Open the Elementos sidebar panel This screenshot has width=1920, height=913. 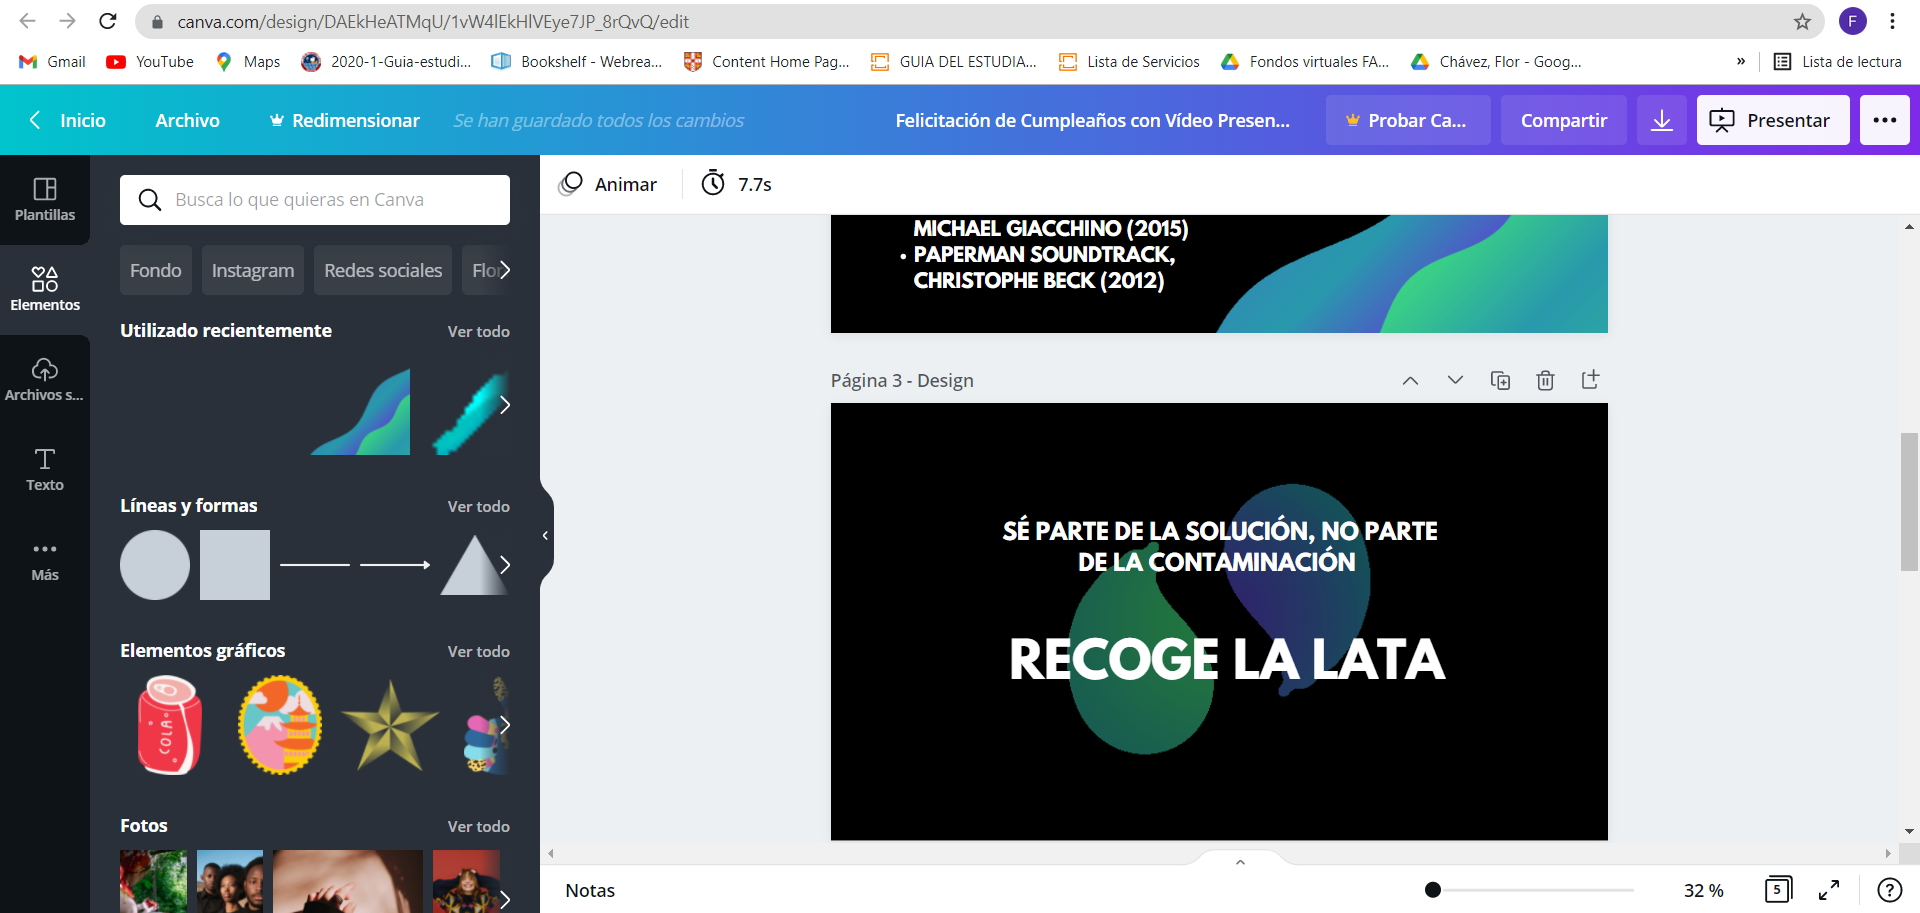[45, 289]
